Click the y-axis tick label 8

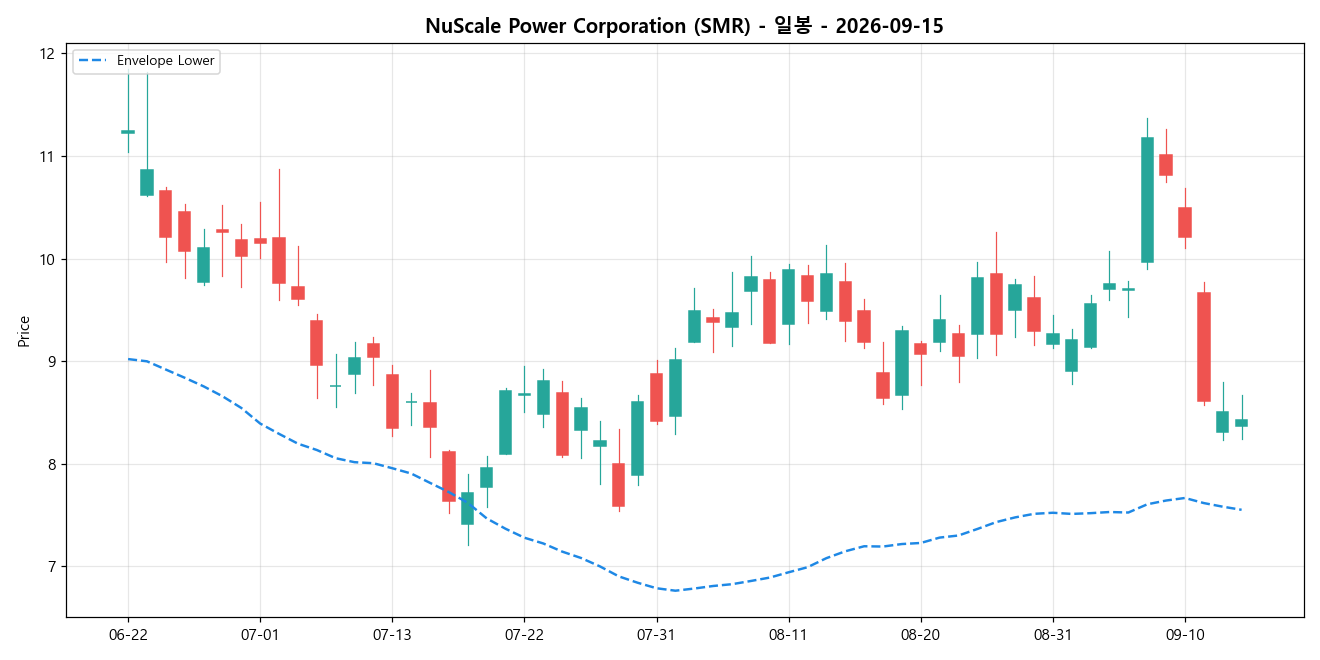point(51,465)
